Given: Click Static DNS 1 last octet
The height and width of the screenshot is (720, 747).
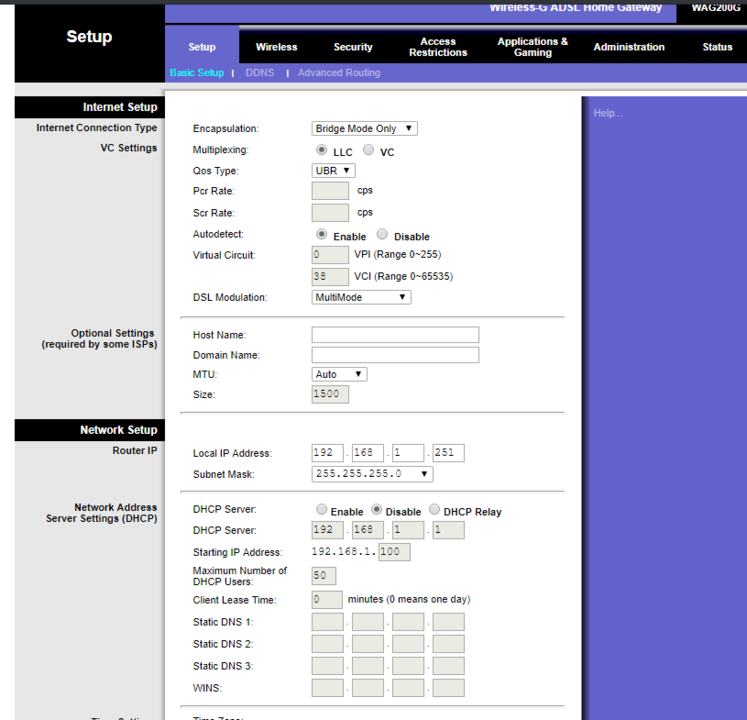Looking at the screenshot, I should click(448, 622).
